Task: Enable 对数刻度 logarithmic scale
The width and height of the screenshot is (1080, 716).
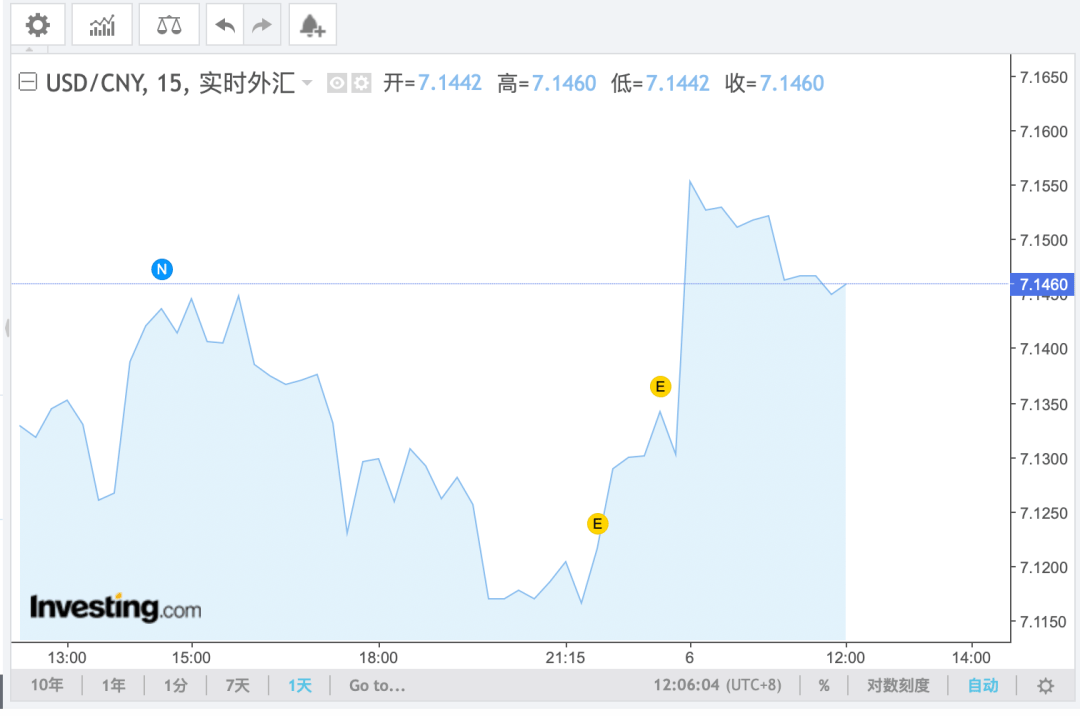Action: (898, 686)
